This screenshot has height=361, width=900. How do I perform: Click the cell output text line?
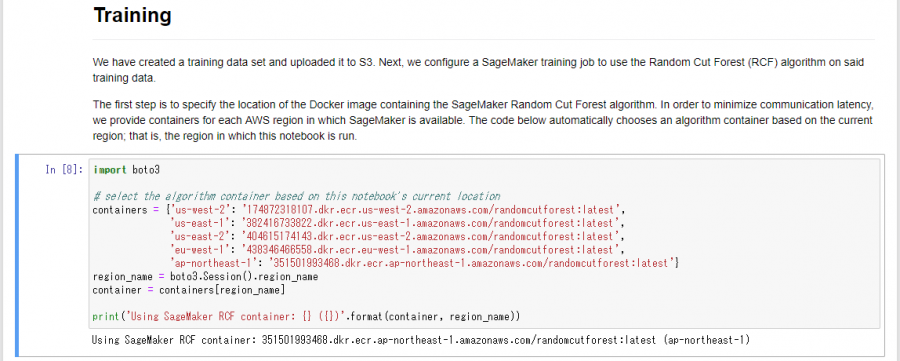[421, 340]
